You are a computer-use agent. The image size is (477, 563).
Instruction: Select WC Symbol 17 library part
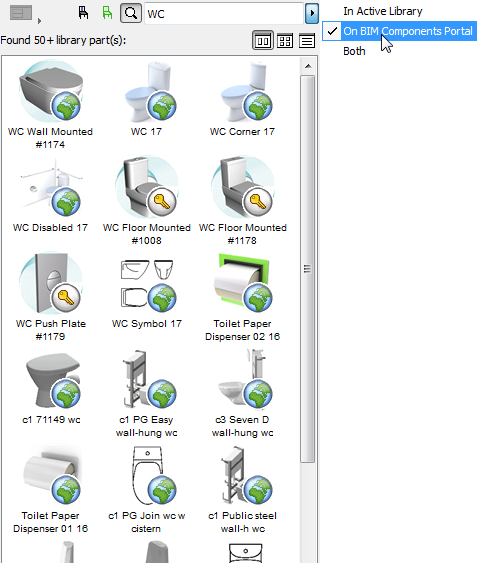click(147, 293)
